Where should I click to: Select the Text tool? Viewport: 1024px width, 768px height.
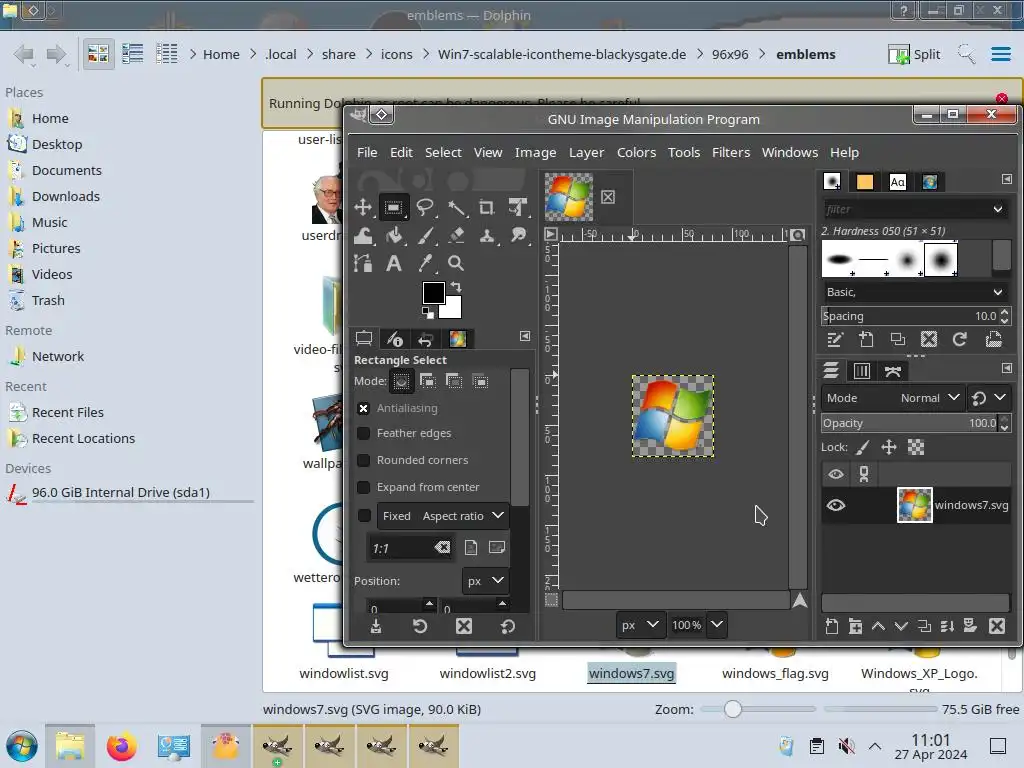[394, 263]
